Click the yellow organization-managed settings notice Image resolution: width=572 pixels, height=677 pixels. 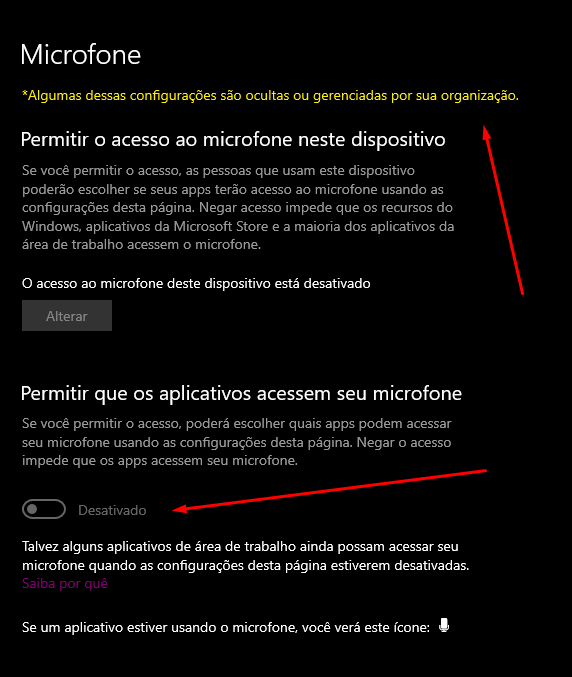(270, 95)
